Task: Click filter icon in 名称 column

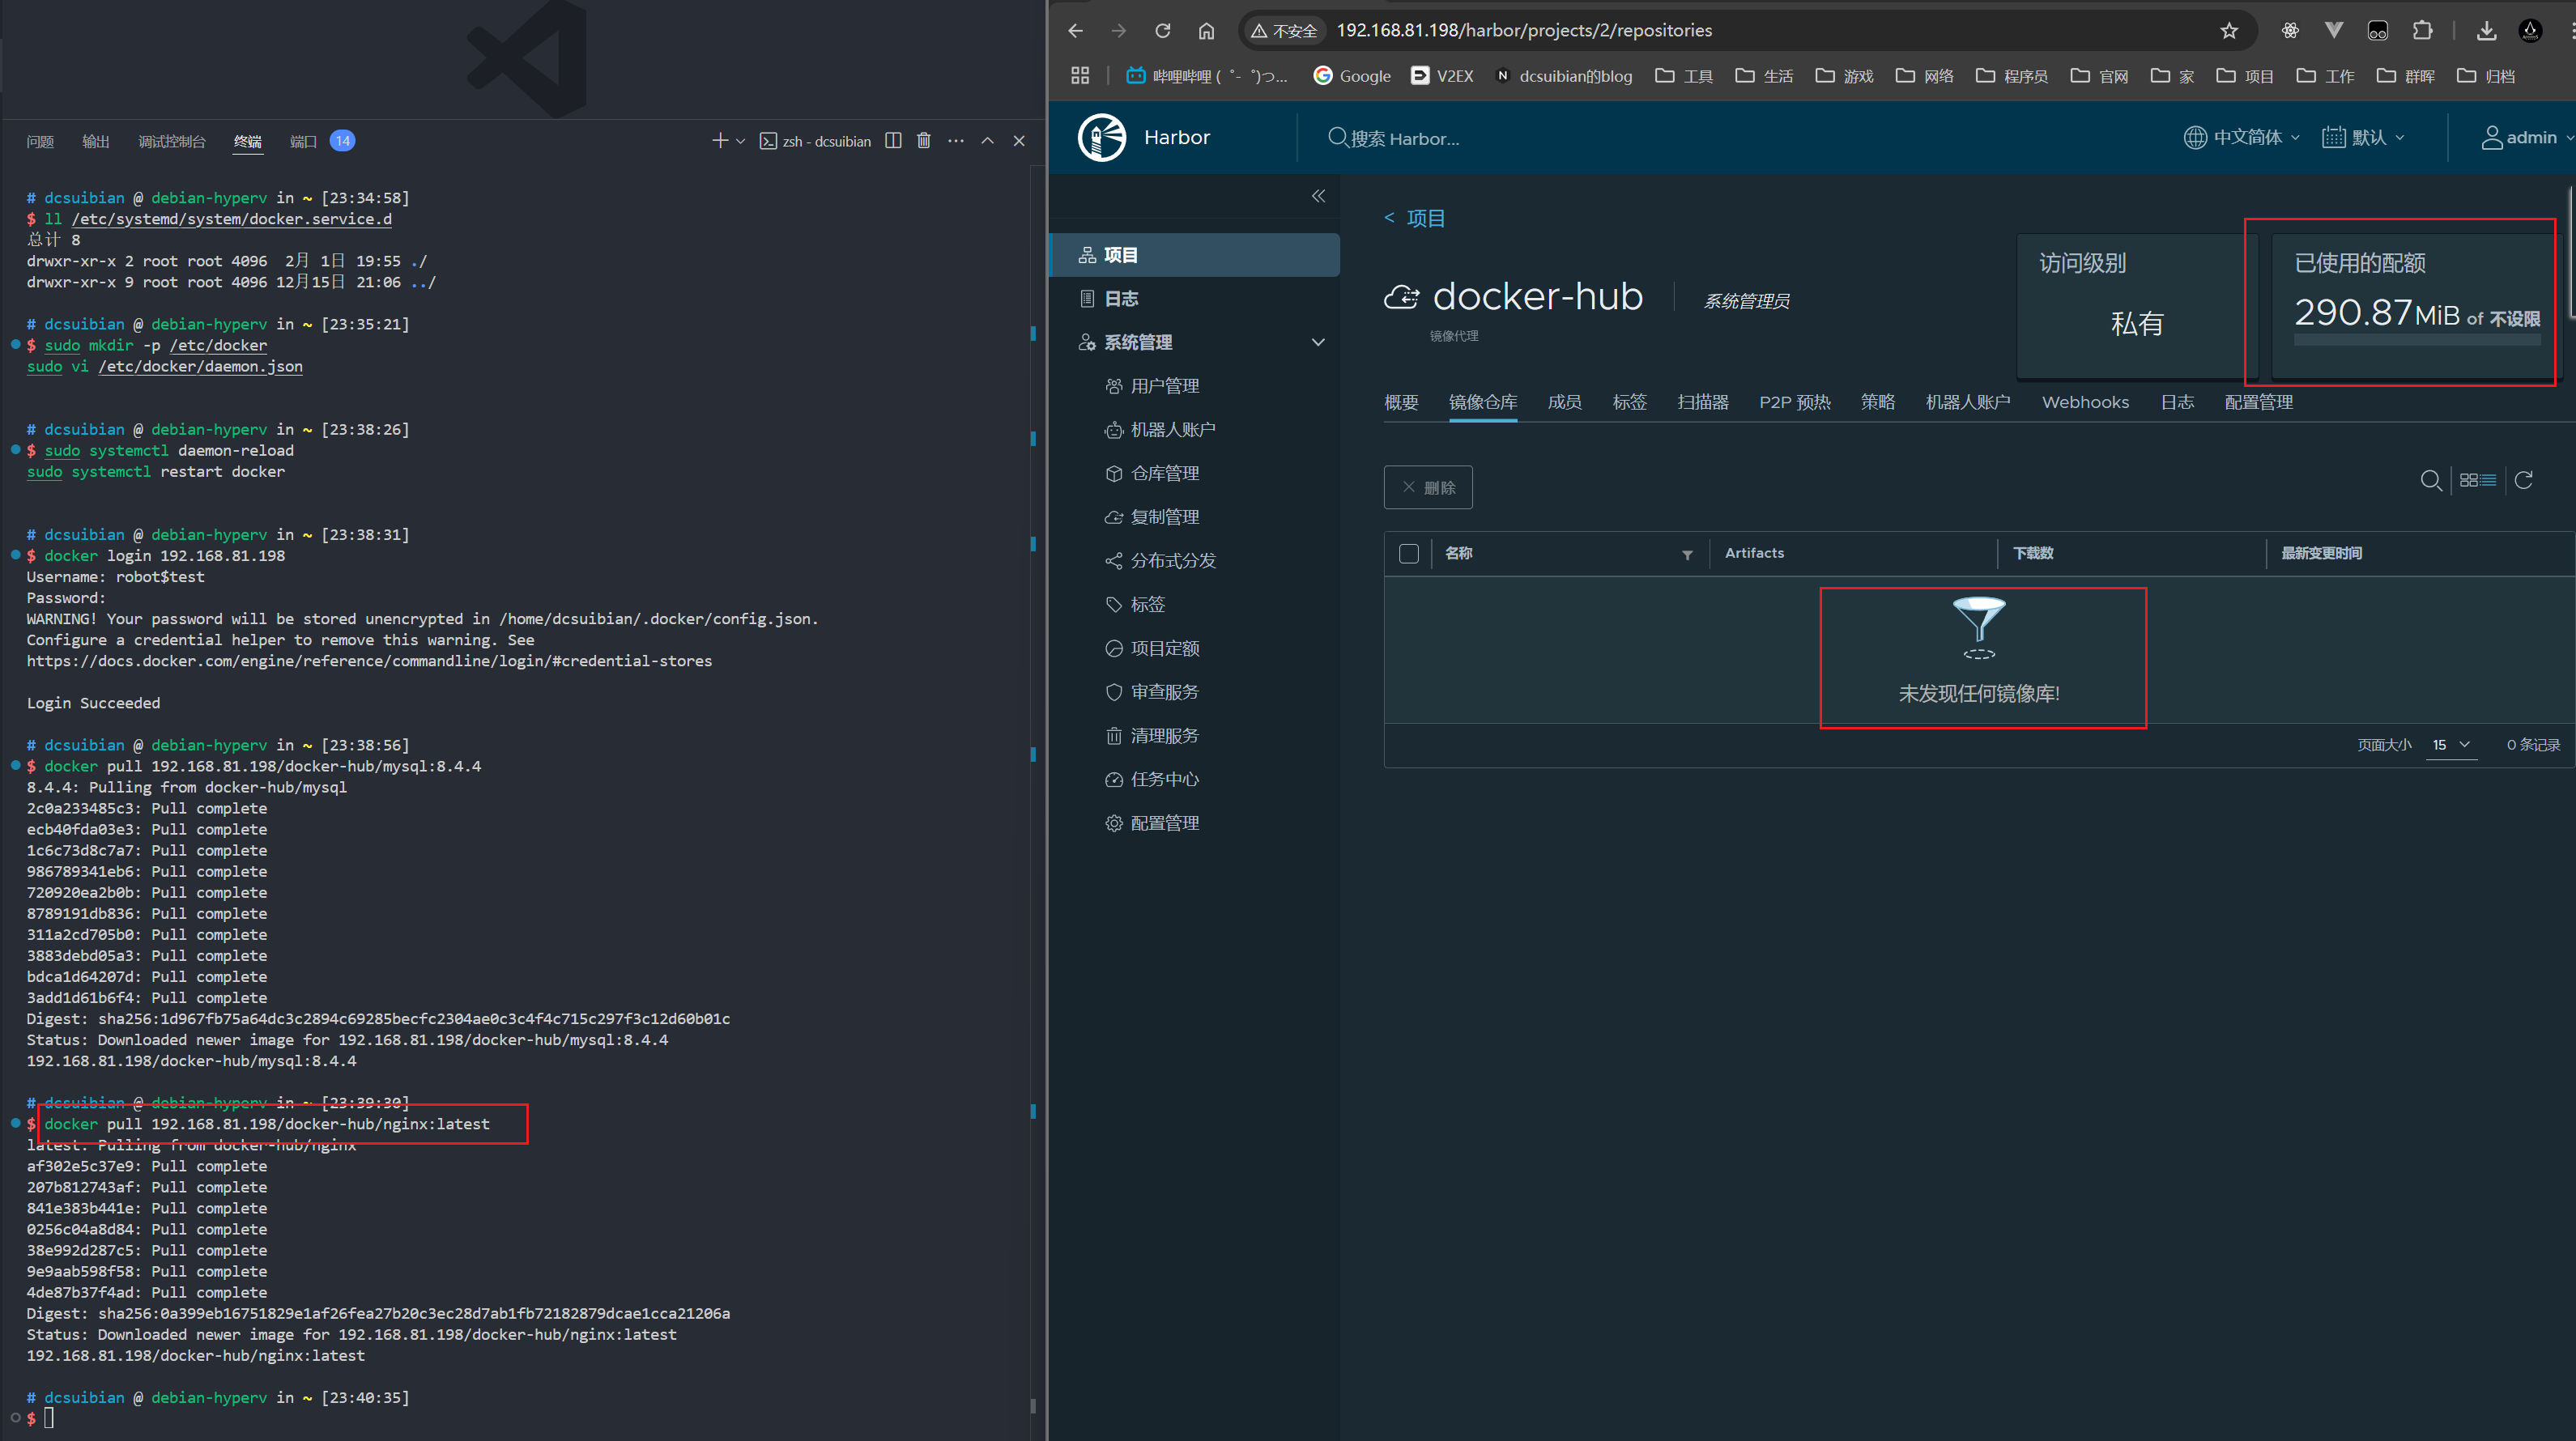Action: point(1687,555)
